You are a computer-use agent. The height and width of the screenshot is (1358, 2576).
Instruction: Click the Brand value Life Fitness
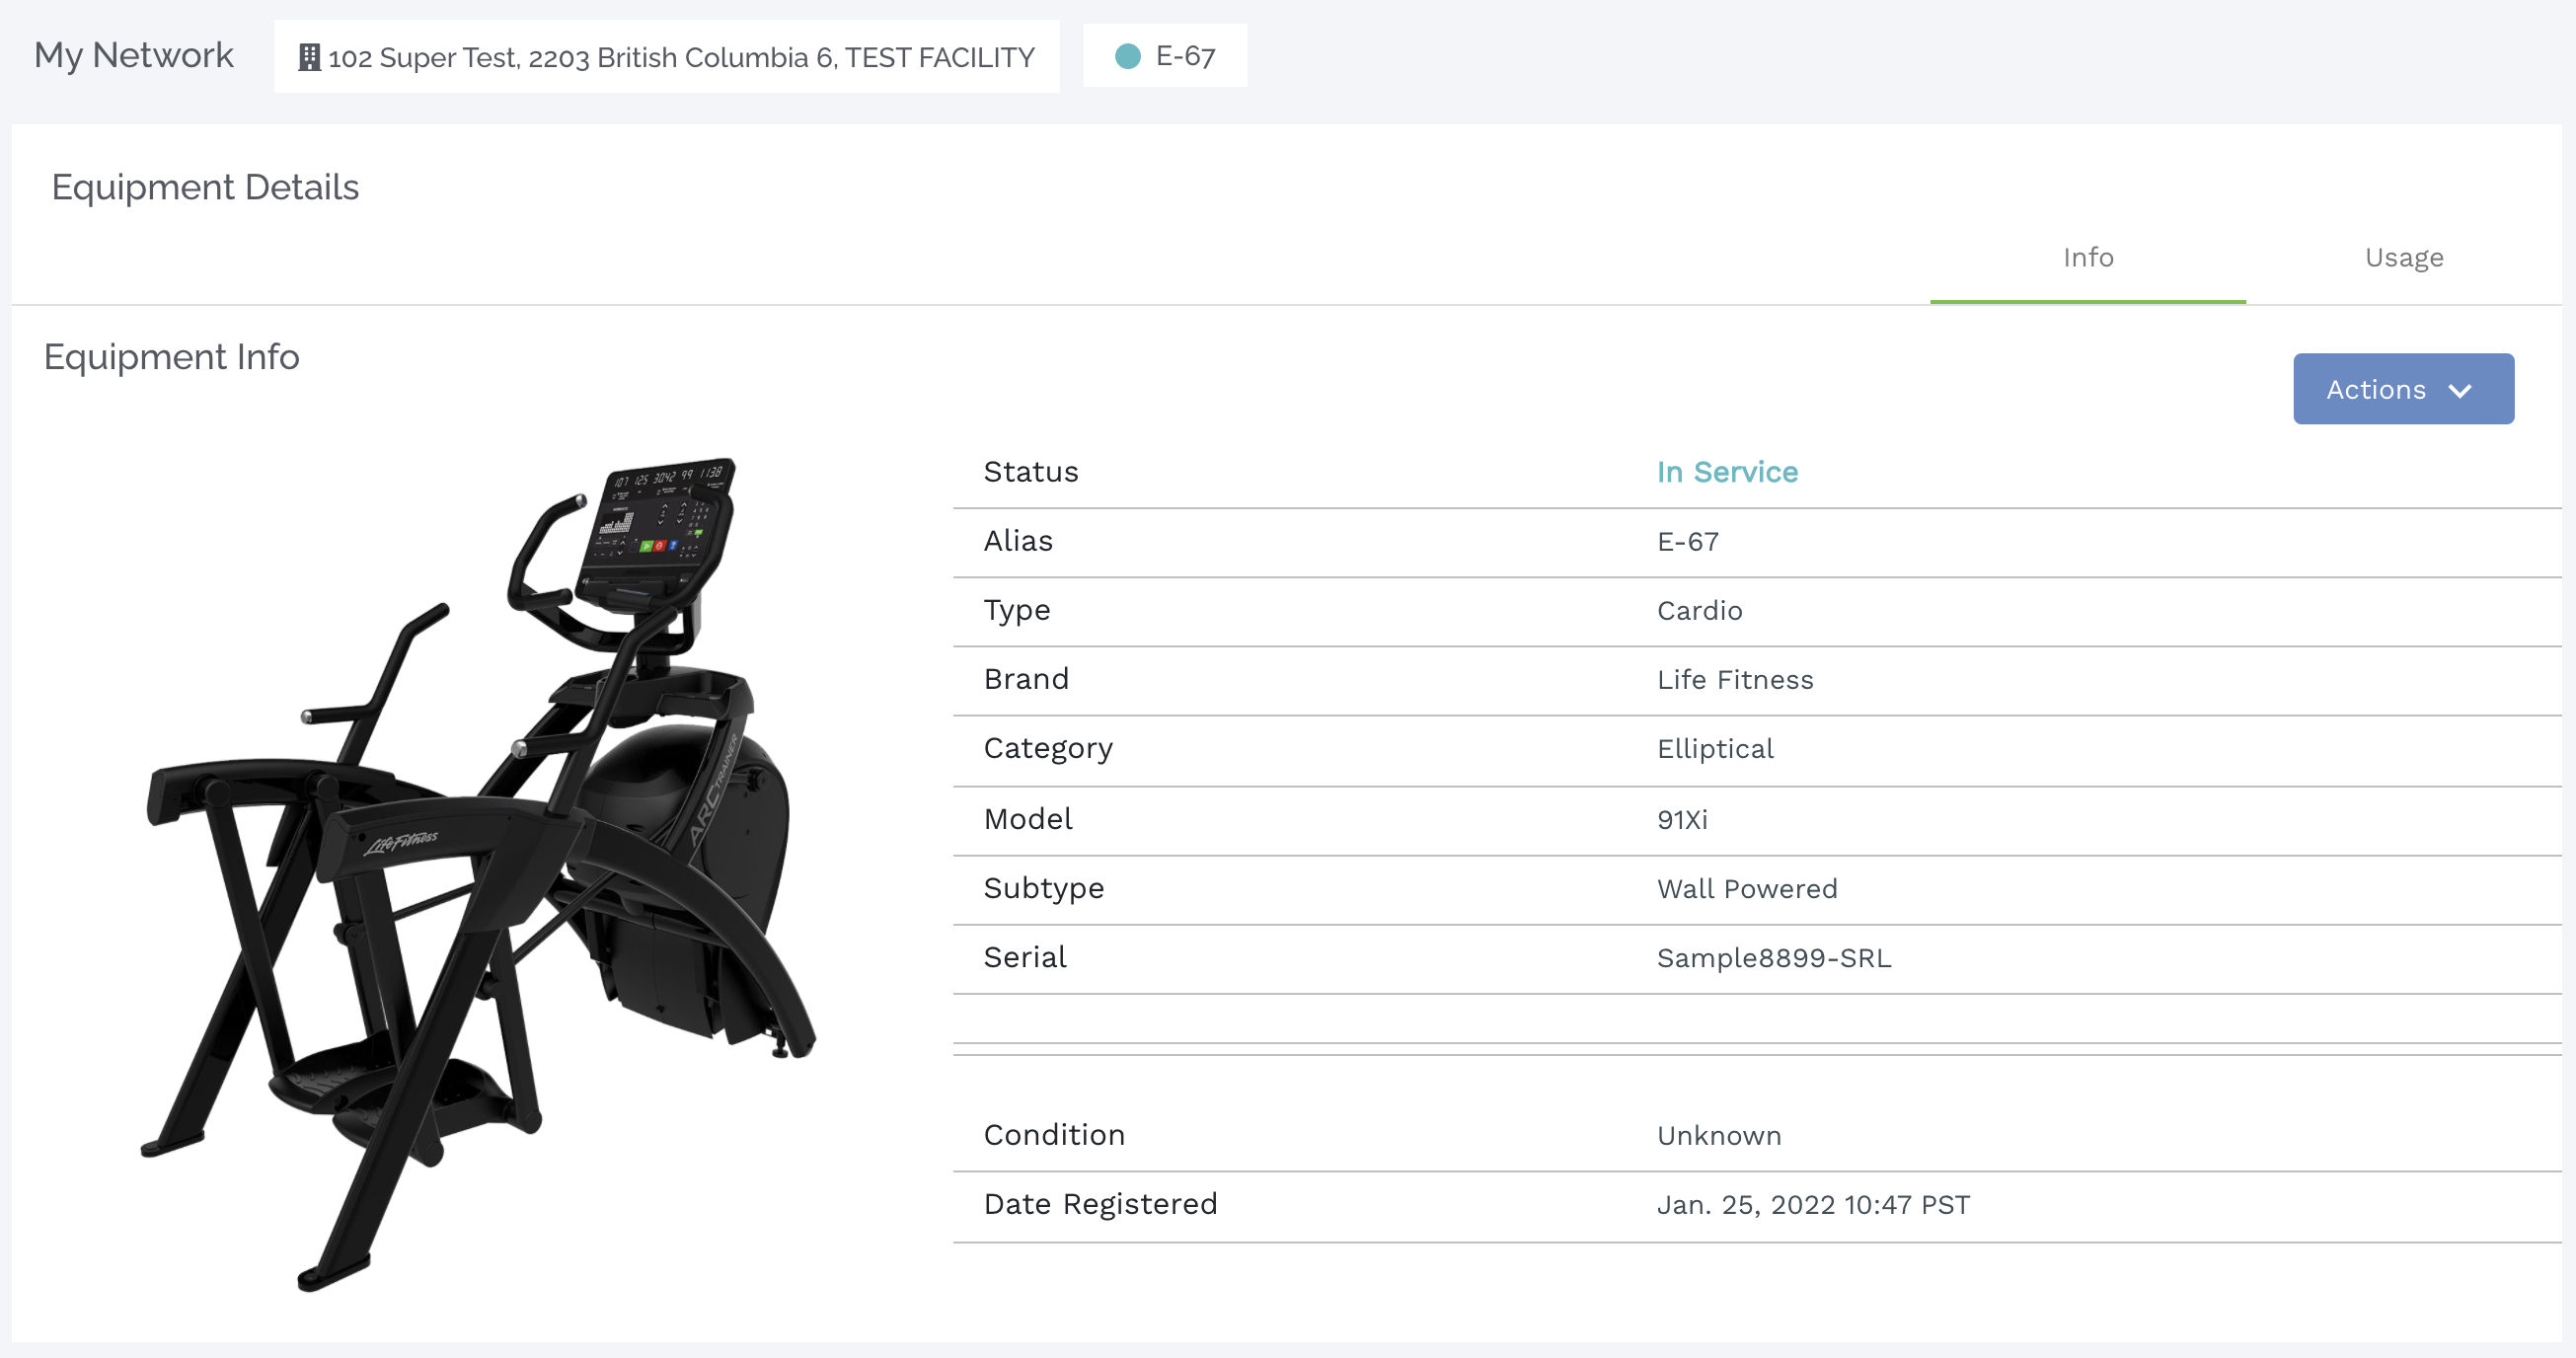click(1734, 680)
